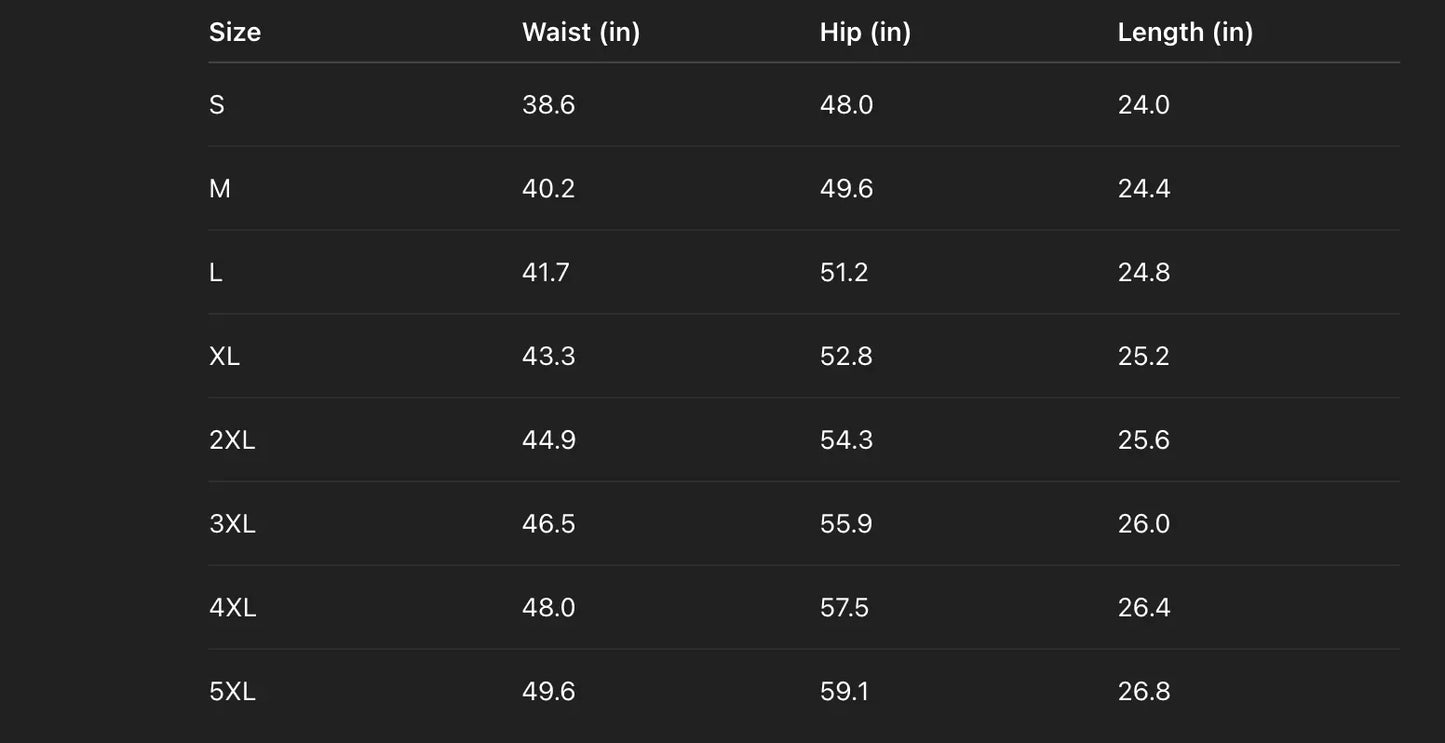Select the 5XL size row label

pyautogui.click(x=232, y=692)
